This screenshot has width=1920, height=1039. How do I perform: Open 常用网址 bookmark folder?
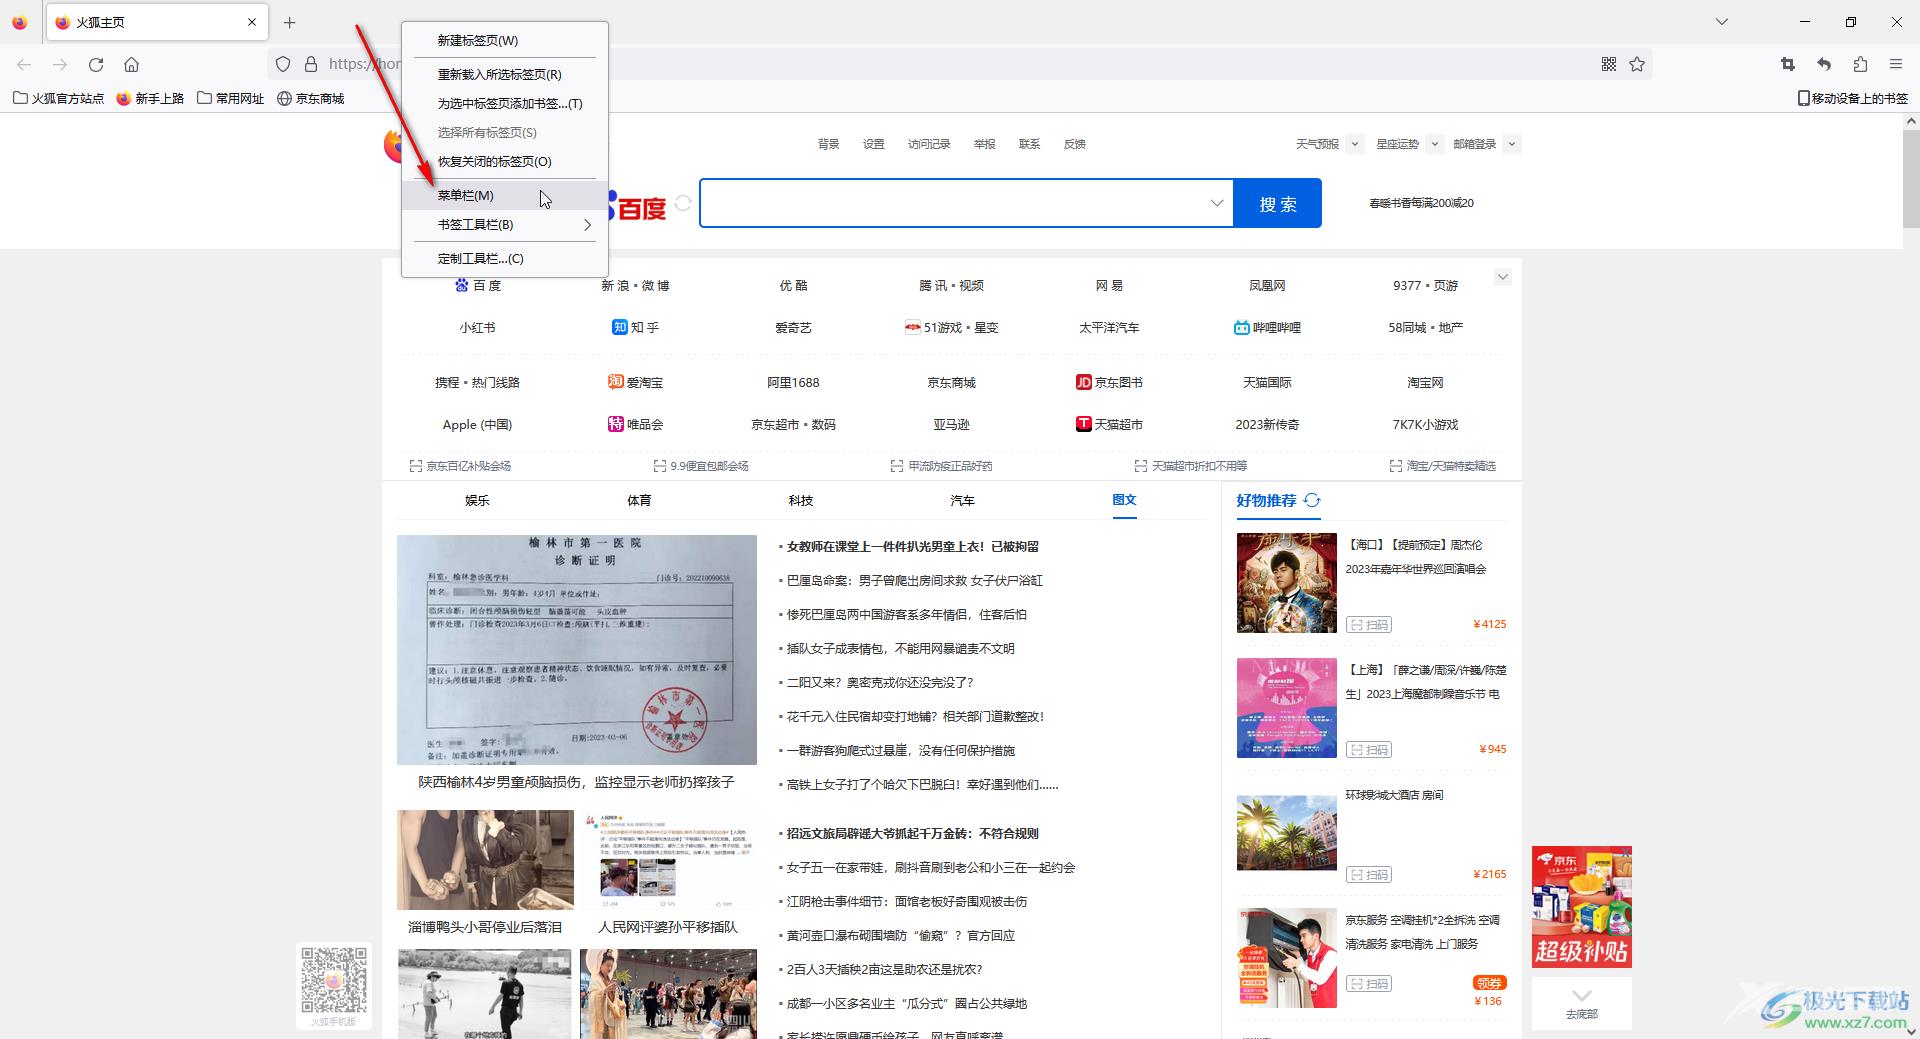(x=231, y=98)
